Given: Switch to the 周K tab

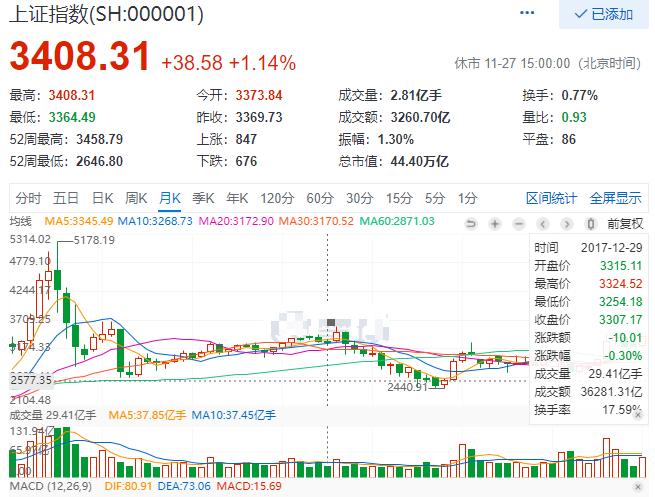Looking at the screenshot, I should click(136, 198).
